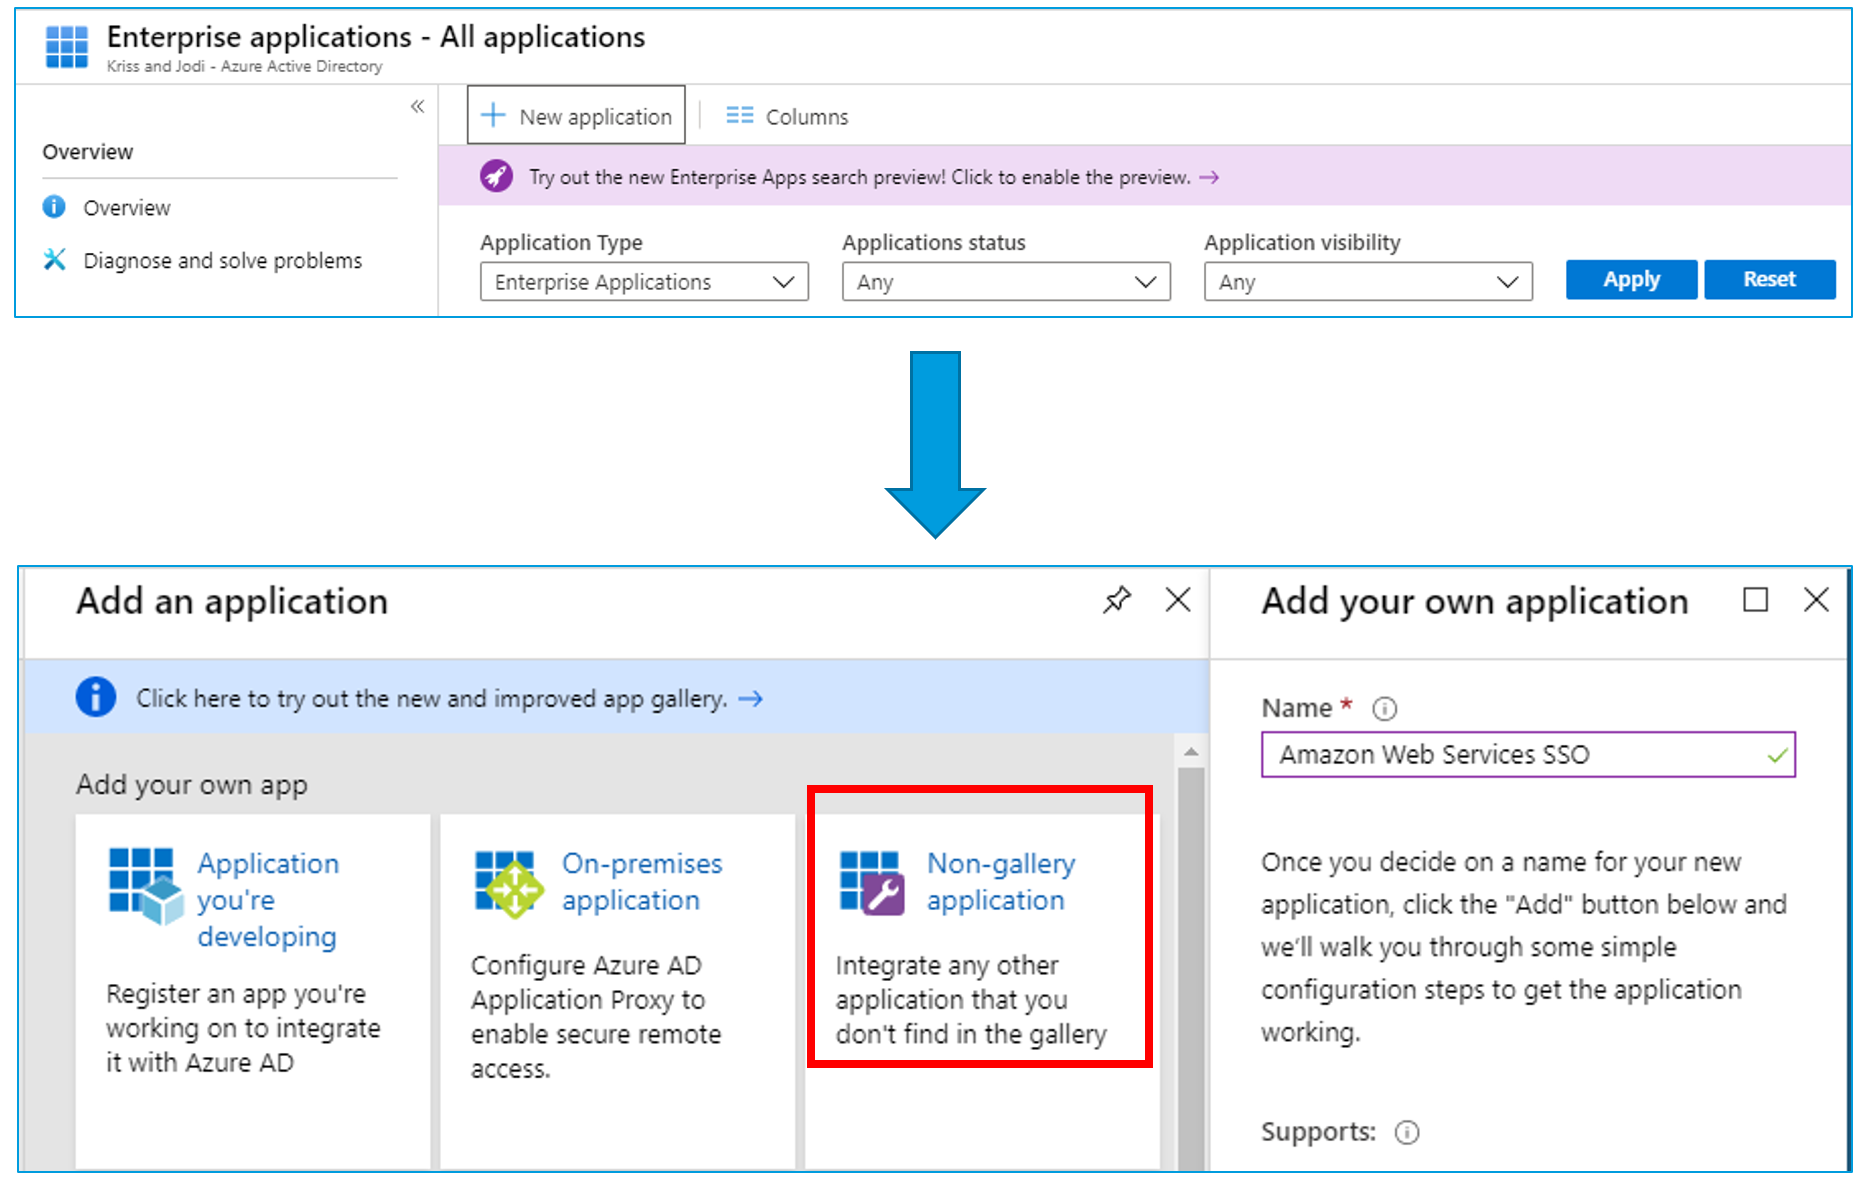Open the Columns chooser
This screenshot has width=1866, height=1183.
[787, 116]
